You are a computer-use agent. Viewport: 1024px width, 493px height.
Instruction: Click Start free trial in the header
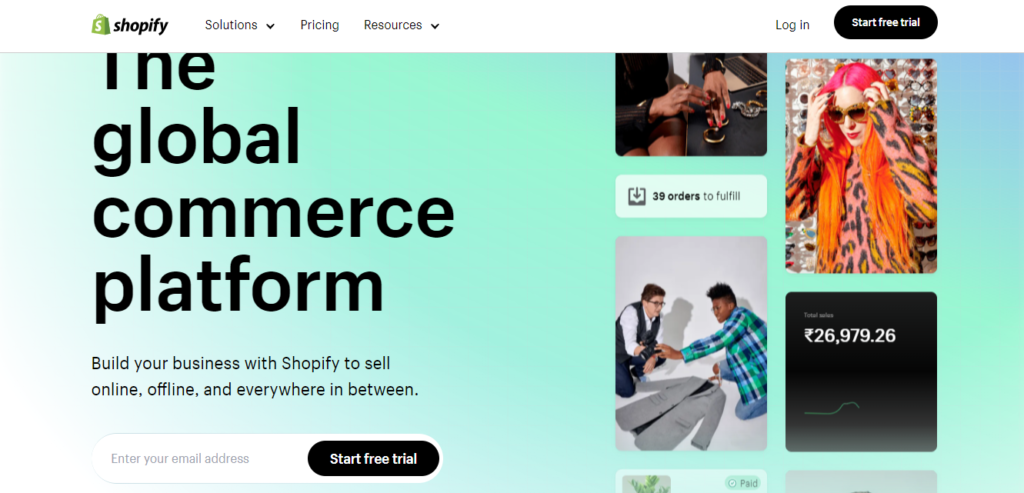click(886, 22)
